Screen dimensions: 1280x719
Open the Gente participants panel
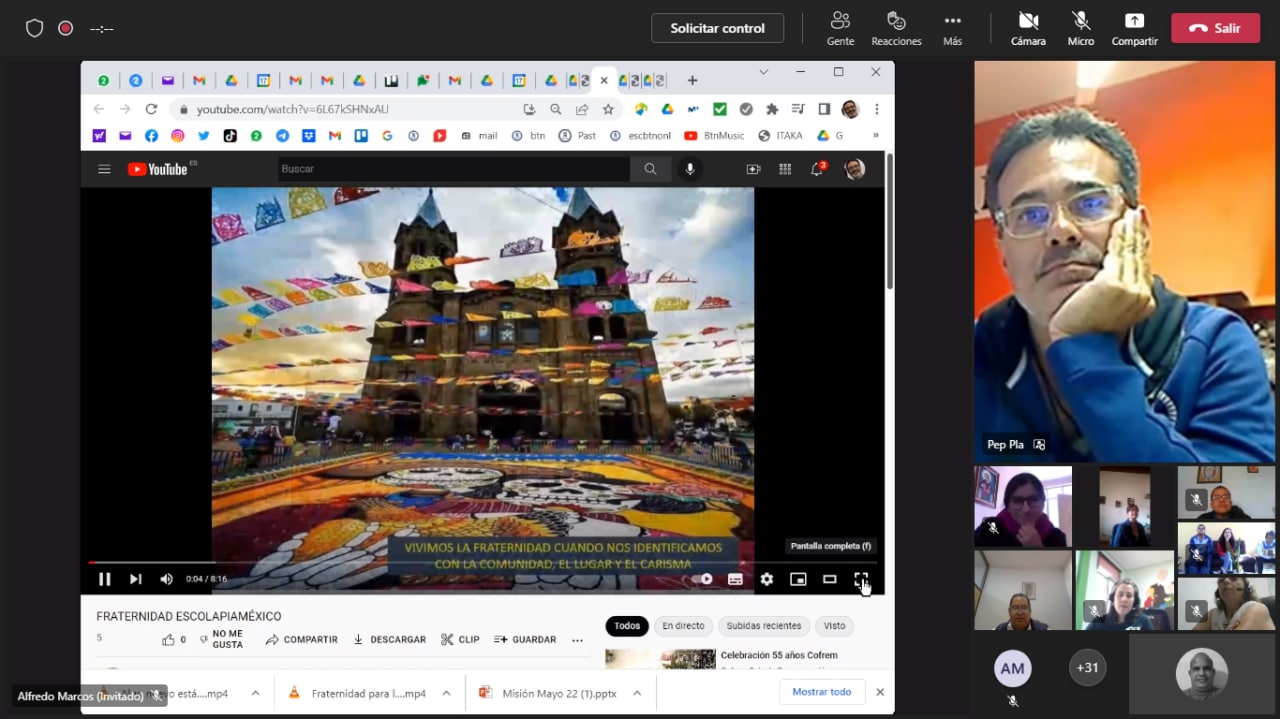pyautogui.click(x=840, y=27)
